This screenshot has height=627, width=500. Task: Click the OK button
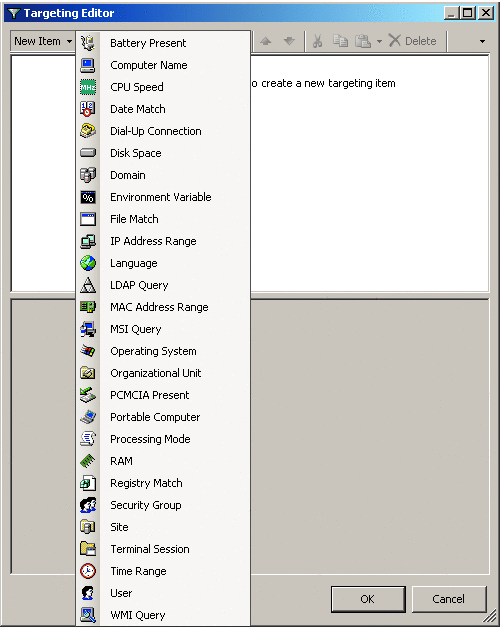click(x=368, y=599)
